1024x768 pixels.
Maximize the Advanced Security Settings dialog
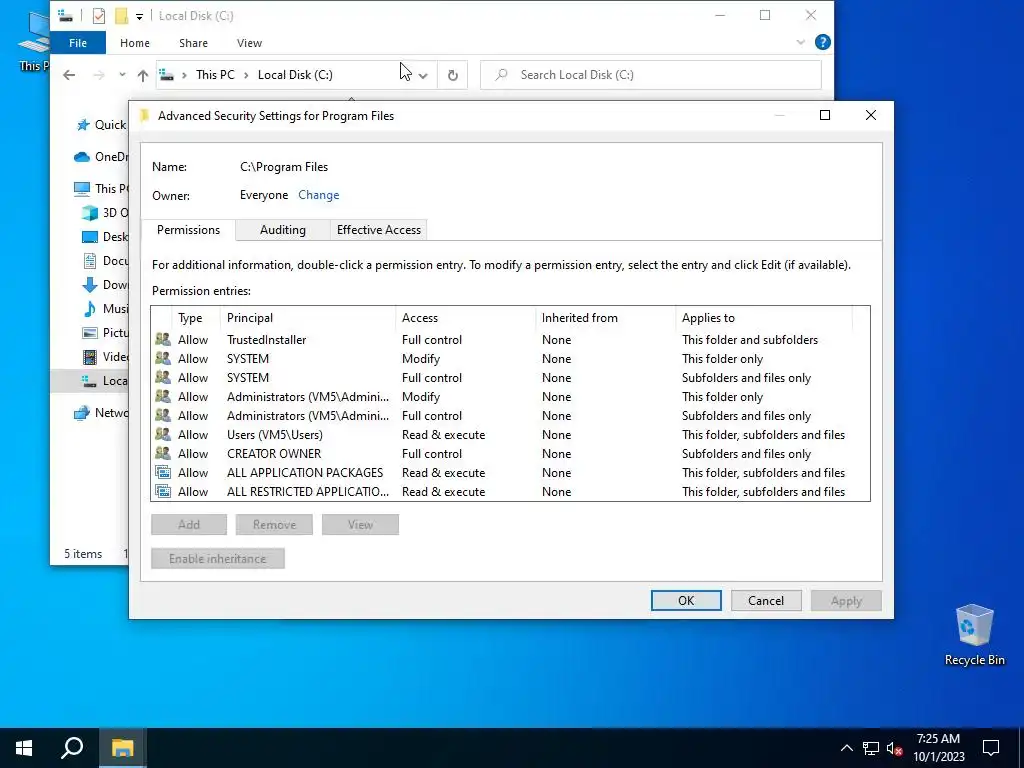[x=825, y=115]
